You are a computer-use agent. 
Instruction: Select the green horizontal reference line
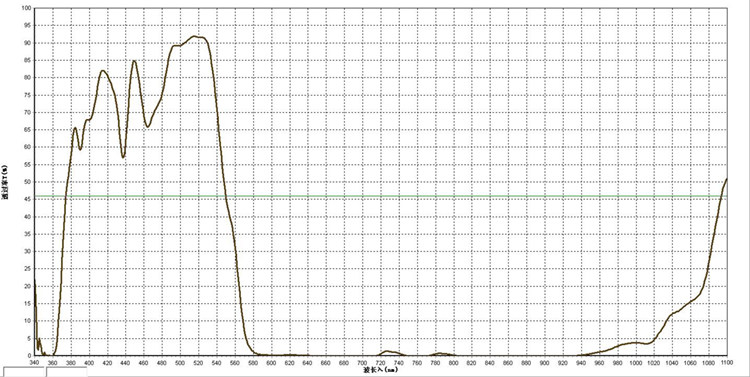point(381,196)
